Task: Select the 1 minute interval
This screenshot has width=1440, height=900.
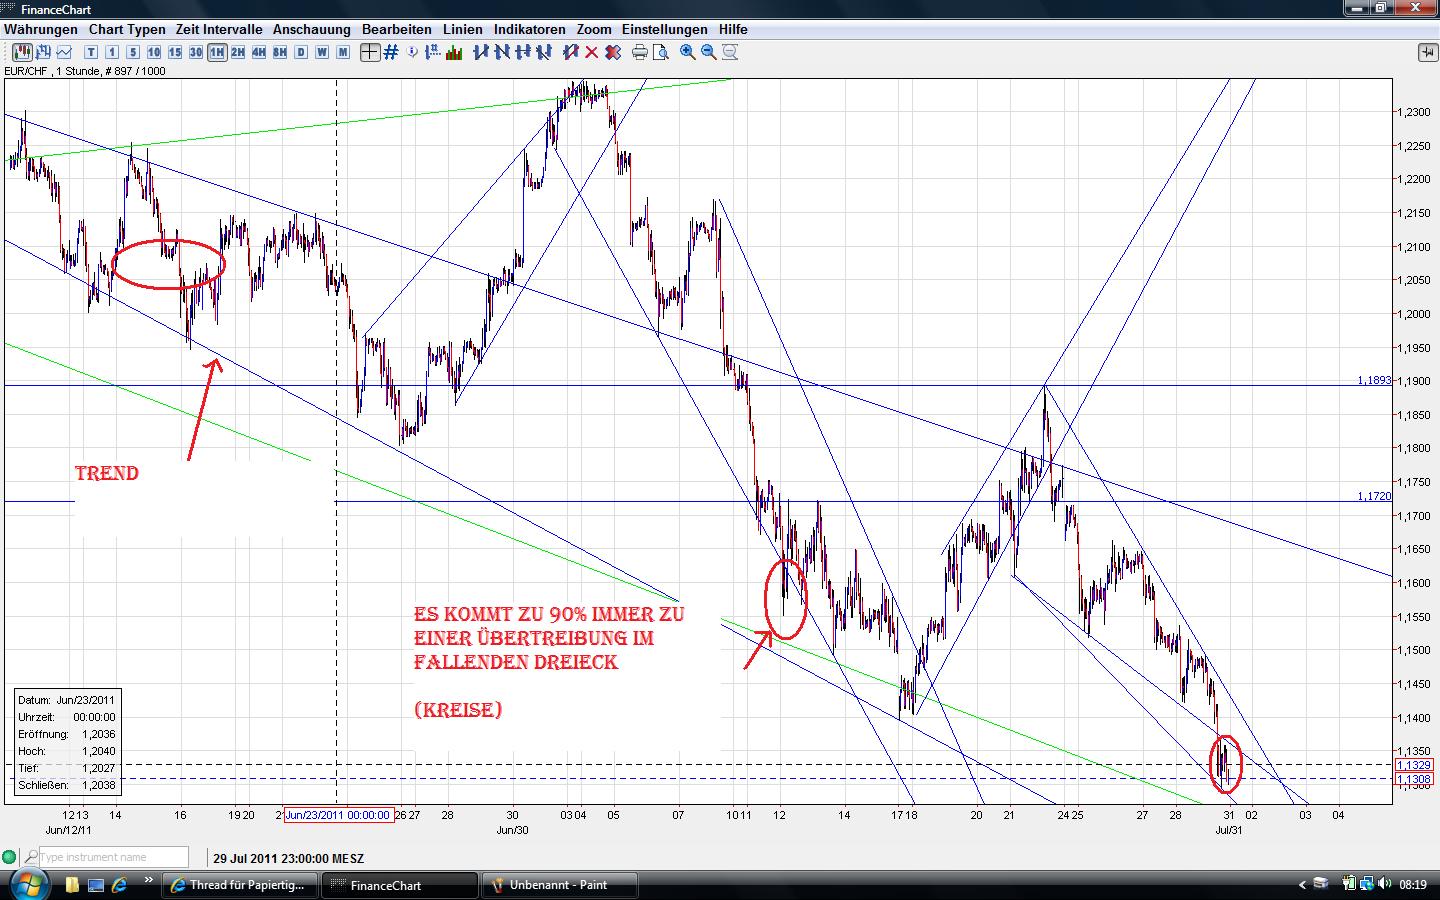Action: point(112,52)
